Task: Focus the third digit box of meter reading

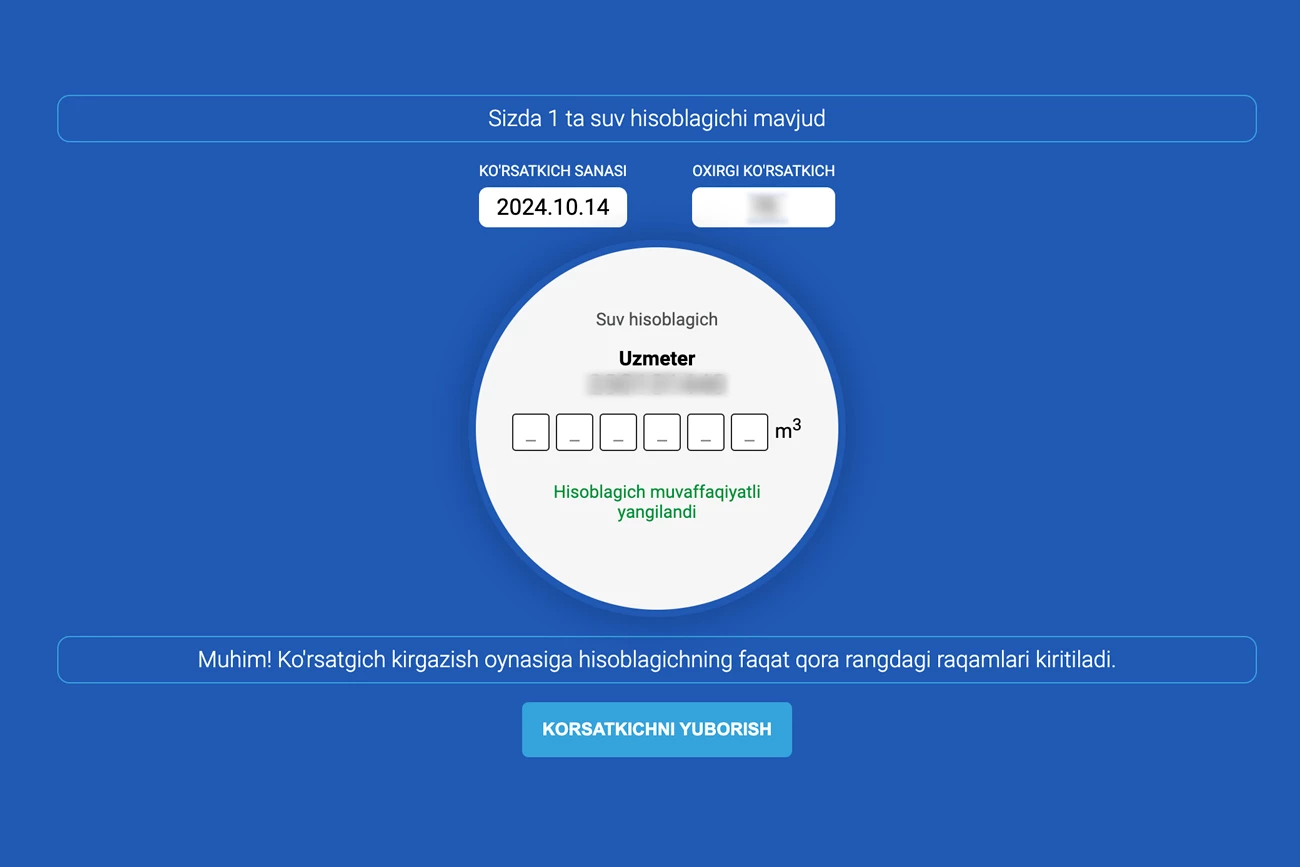Action: [618, 432]
